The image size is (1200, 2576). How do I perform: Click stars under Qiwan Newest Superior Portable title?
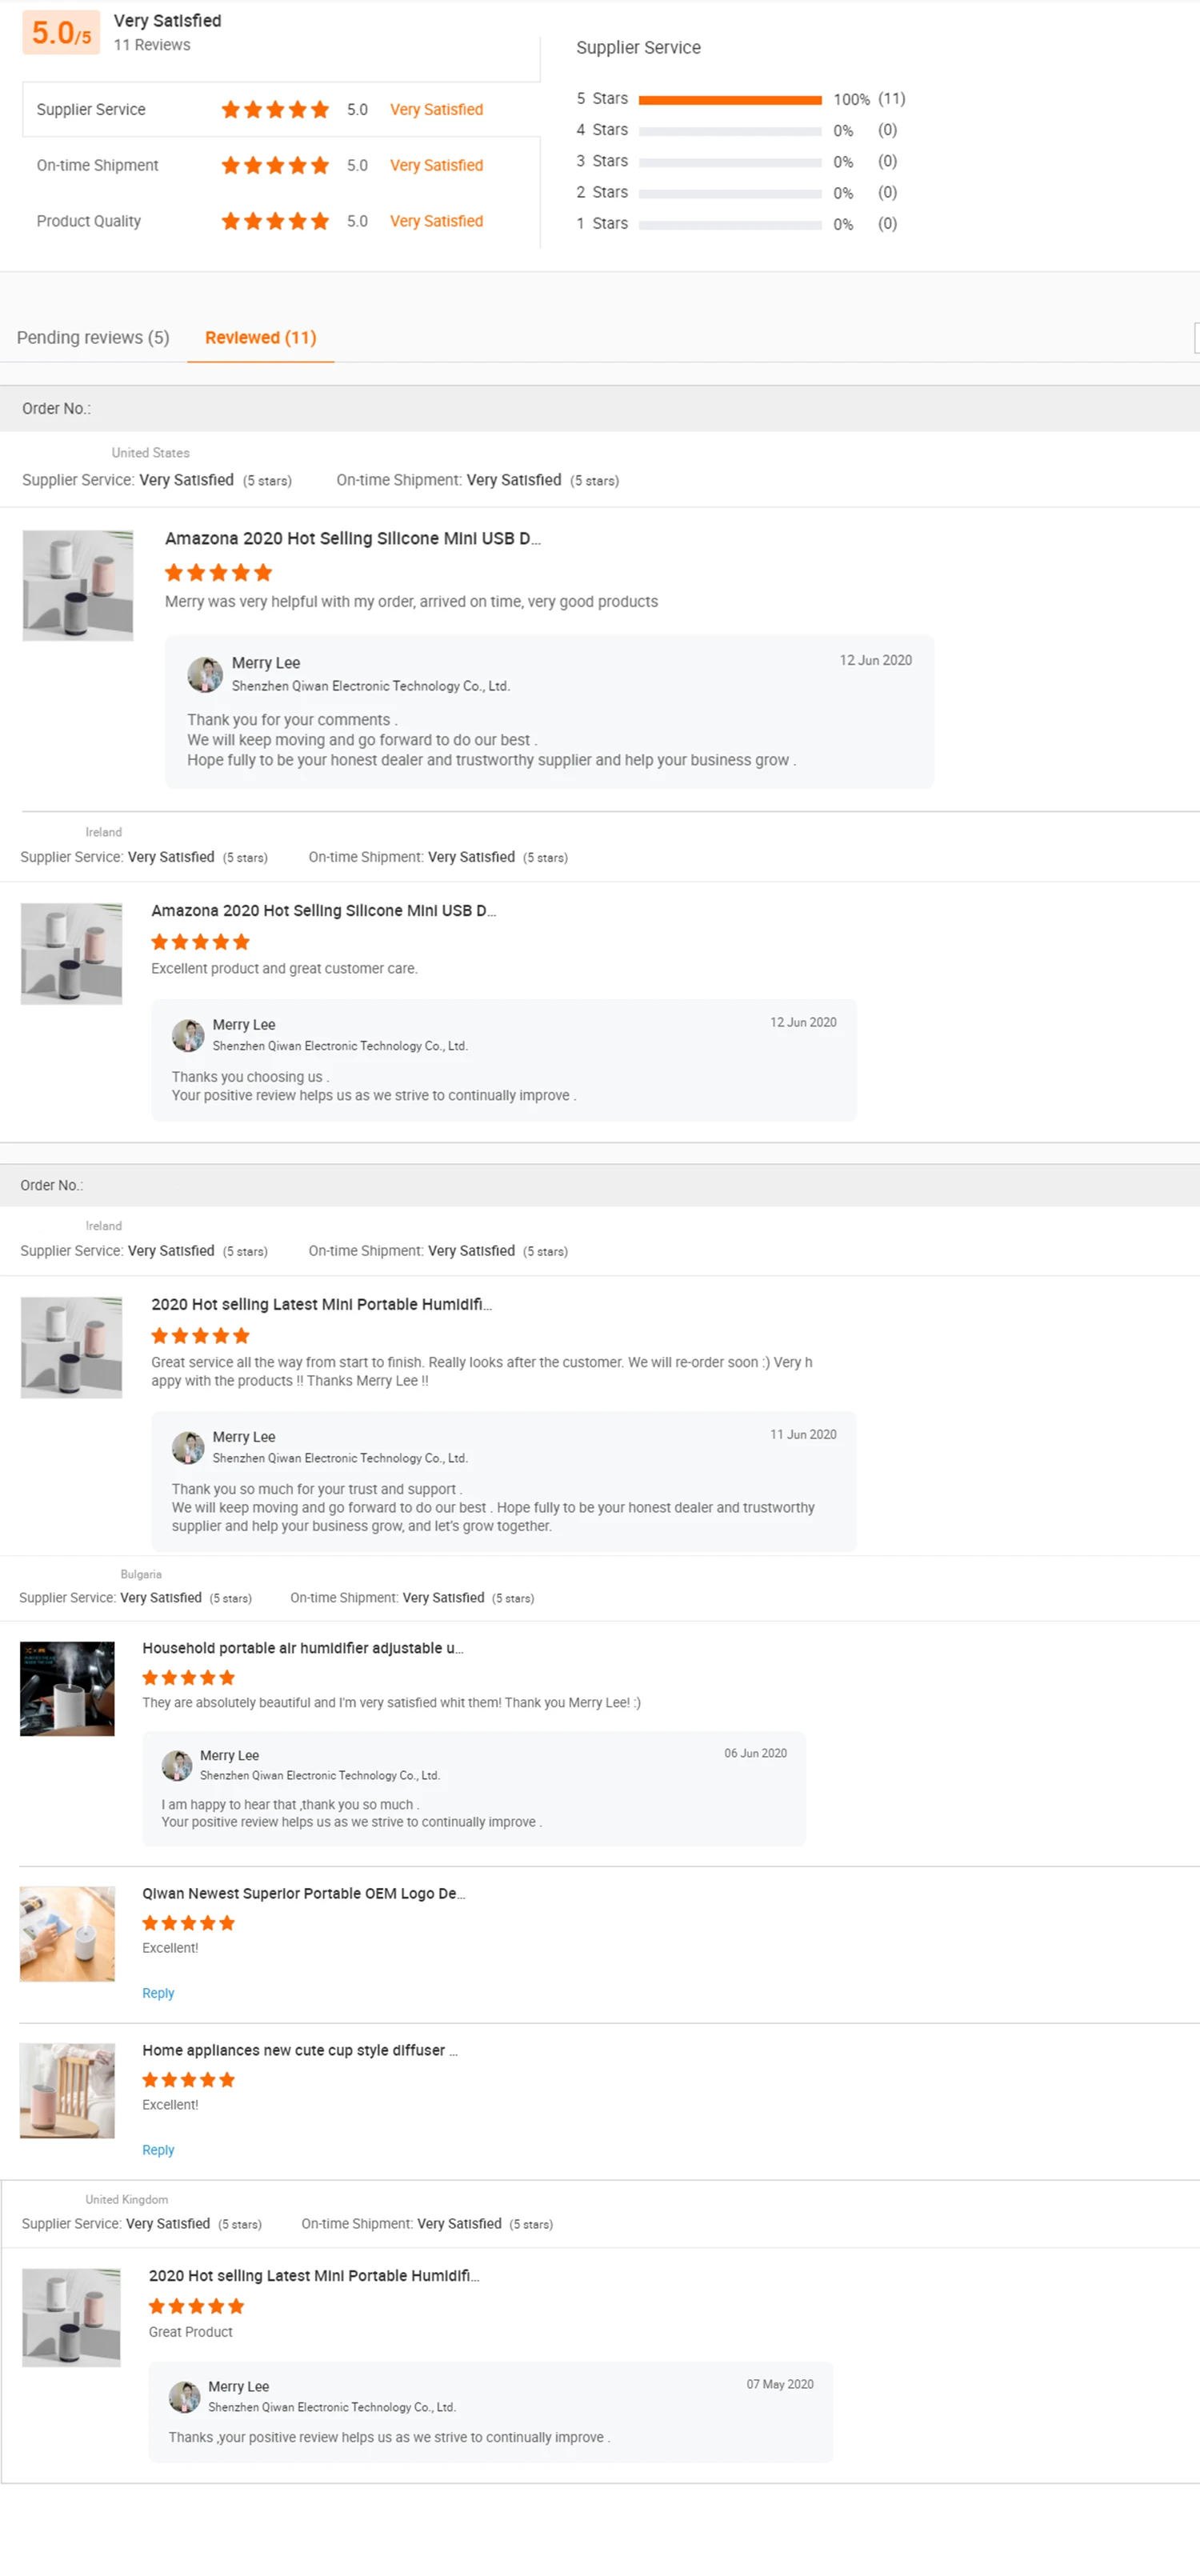pyautogui.click(x=188, y=1922)
